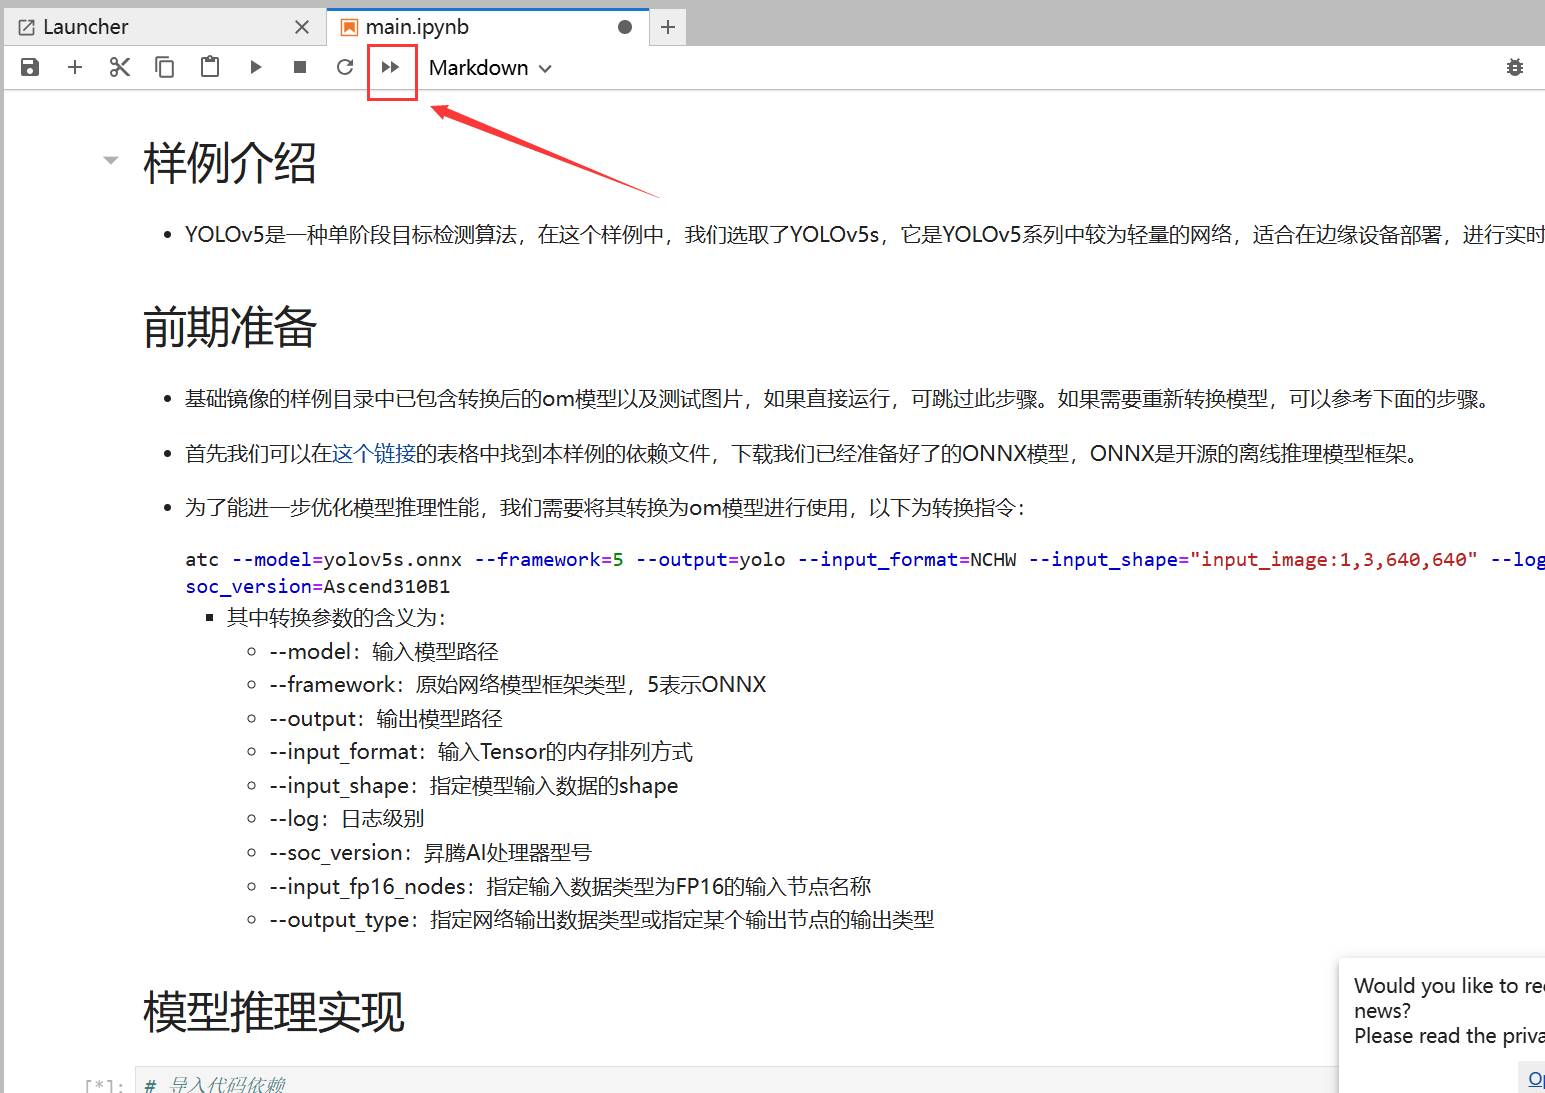This screenshot has height=1093, width=1545.
Task: Restart the kernel refresh icon
Action: click(345, 67)
